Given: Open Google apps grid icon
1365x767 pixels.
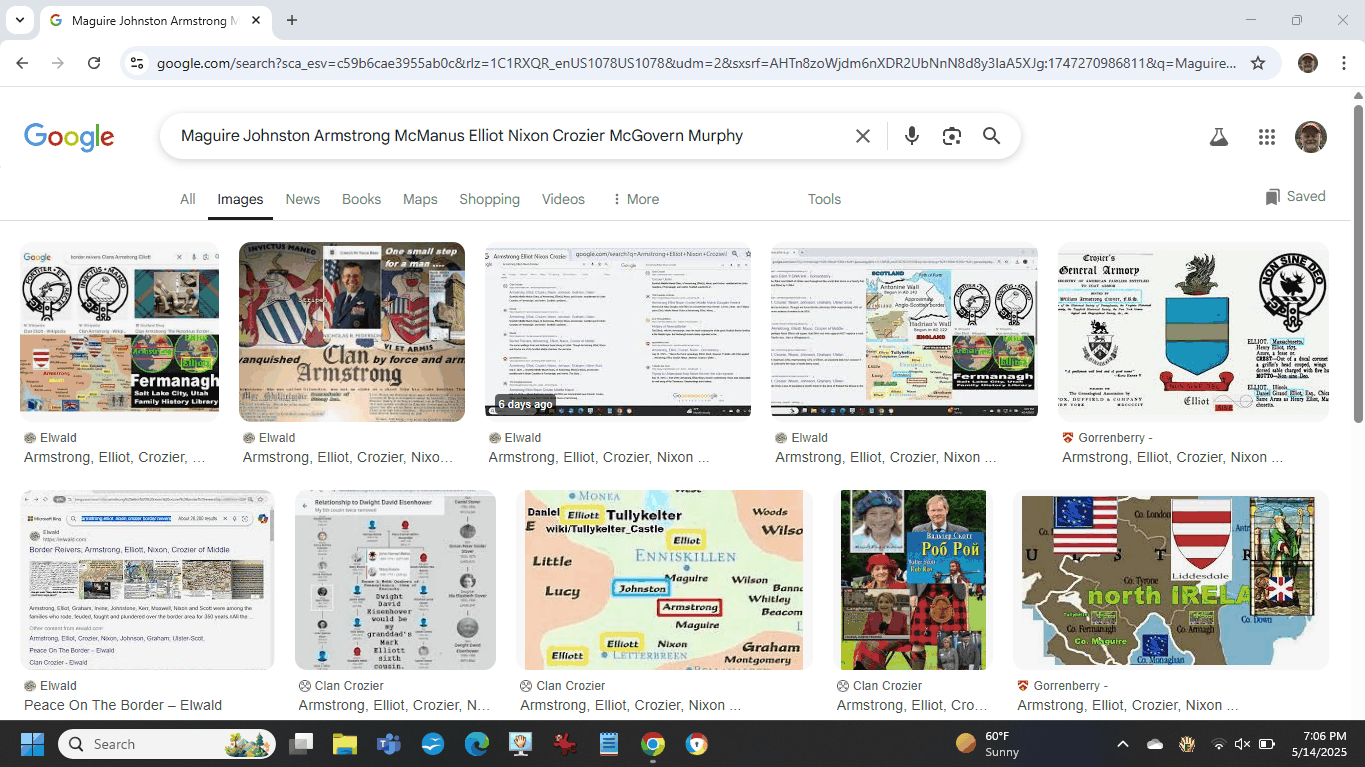Looking at the screenshot, I should click(x=1267, y=137).
